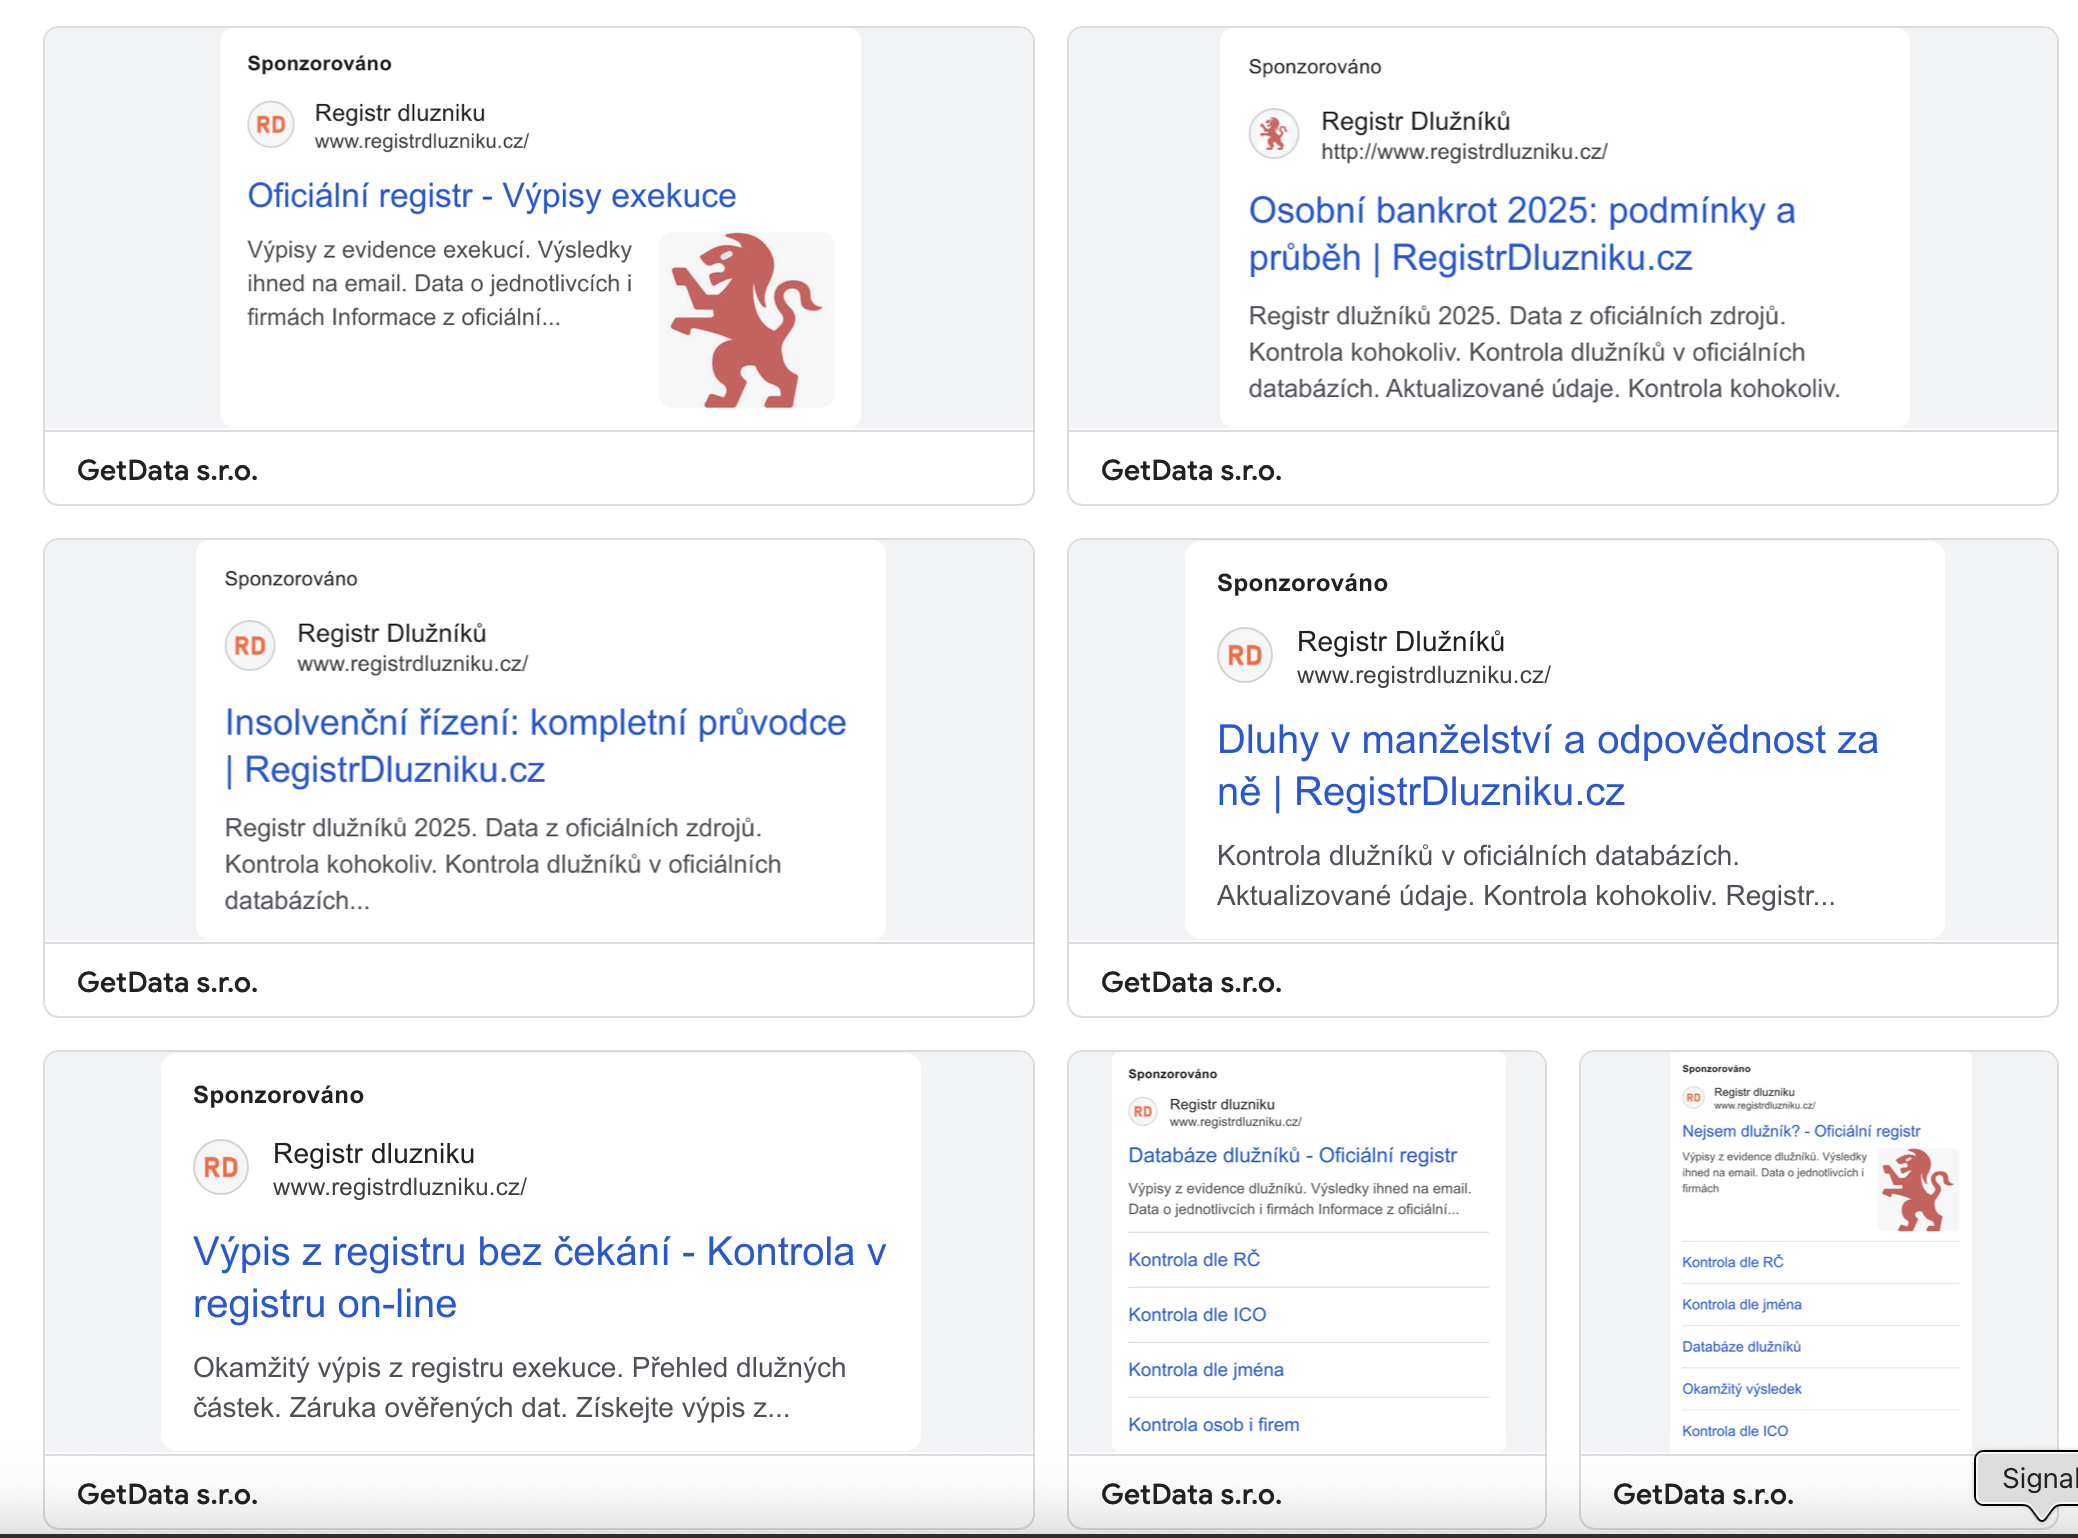Open 'Kontrola dle RČ' sitelink in 'Nejsem dlužník?' ad

pos(1733,1262)
